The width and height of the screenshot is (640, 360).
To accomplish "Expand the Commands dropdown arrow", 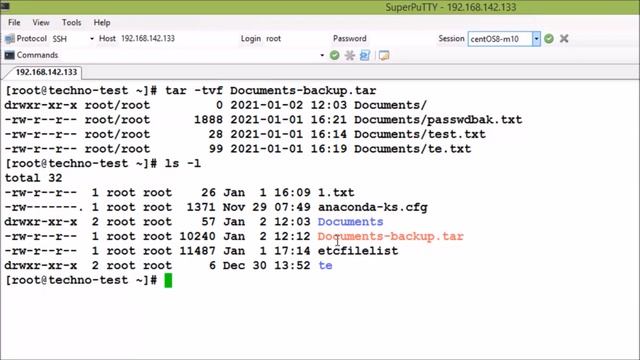I will pyautogui.click(x=322, y=55).
